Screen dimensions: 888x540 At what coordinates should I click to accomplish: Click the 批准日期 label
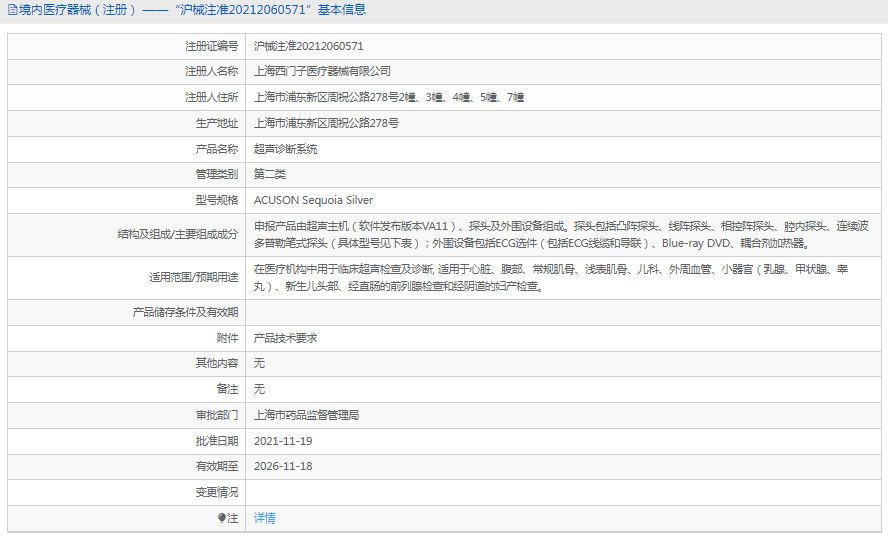[217, 441]
